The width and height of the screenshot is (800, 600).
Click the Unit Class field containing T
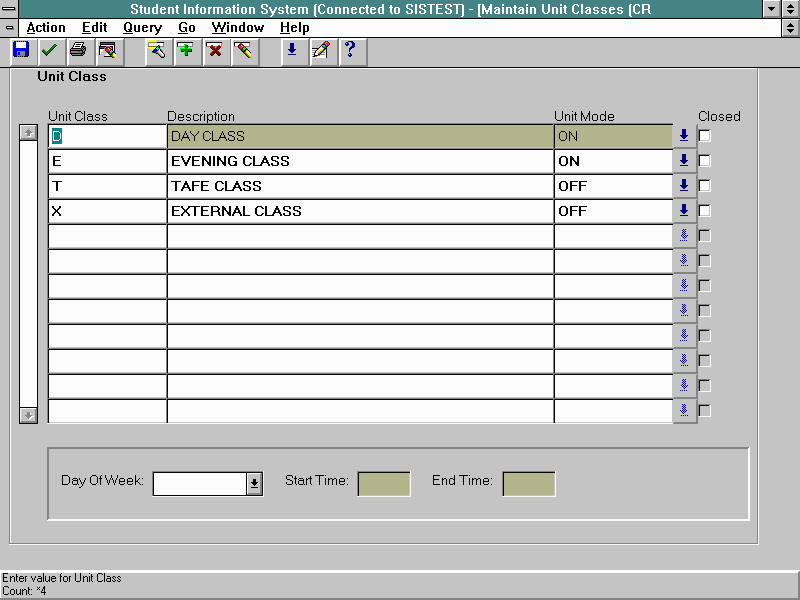(x=107, y=186)
